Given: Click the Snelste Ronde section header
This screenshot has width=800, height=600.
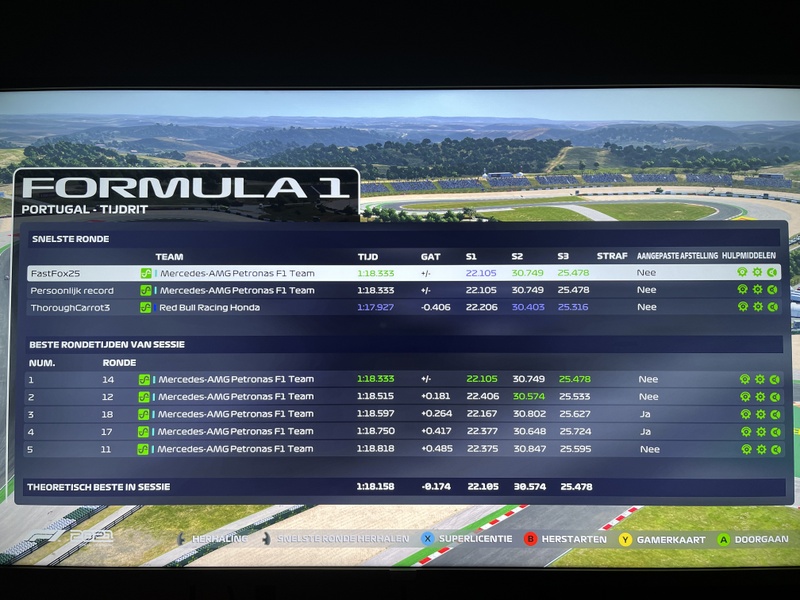Looking at the screenshot, I should click(x=70, y=239).
